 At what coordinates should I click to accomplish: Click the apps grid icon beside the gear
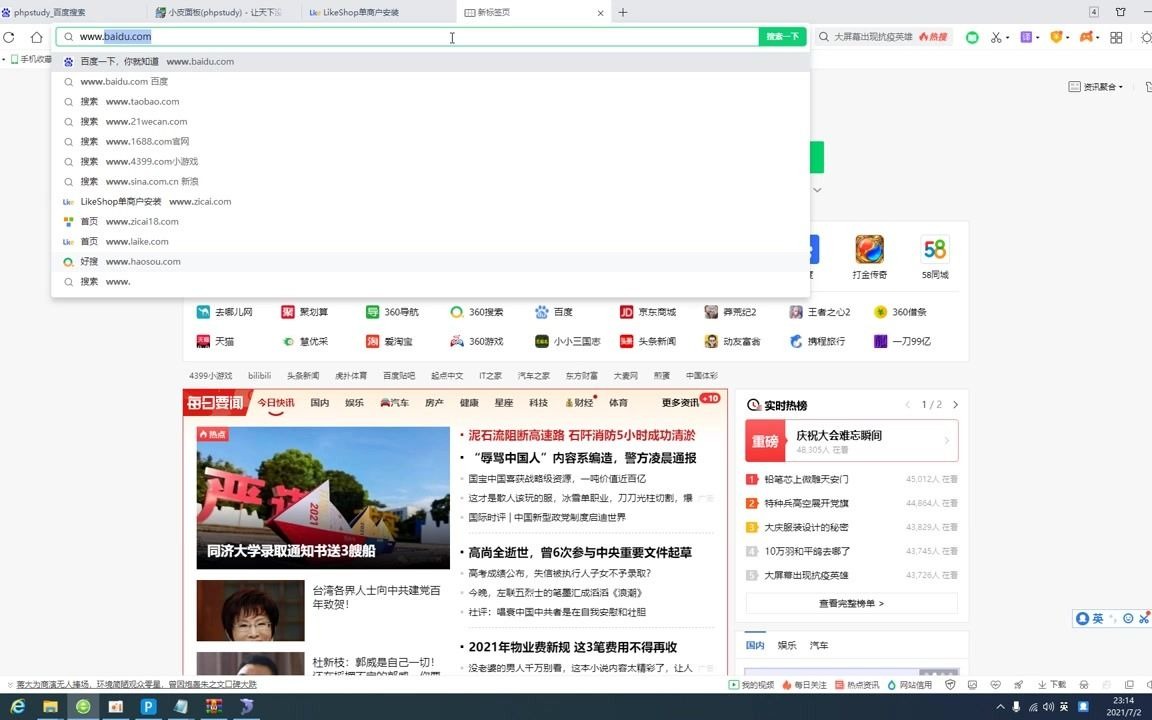pos(1116,37)
